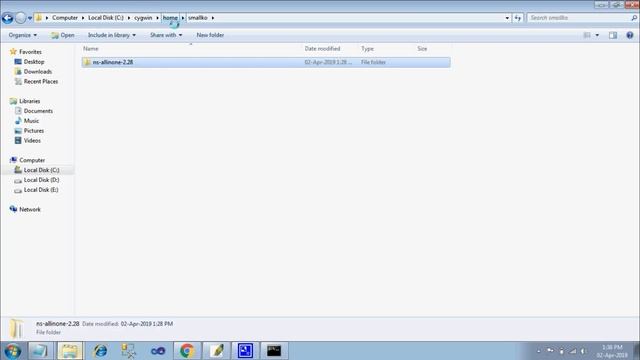Select the ns-allinone-2.28 folder

[266, 62]
